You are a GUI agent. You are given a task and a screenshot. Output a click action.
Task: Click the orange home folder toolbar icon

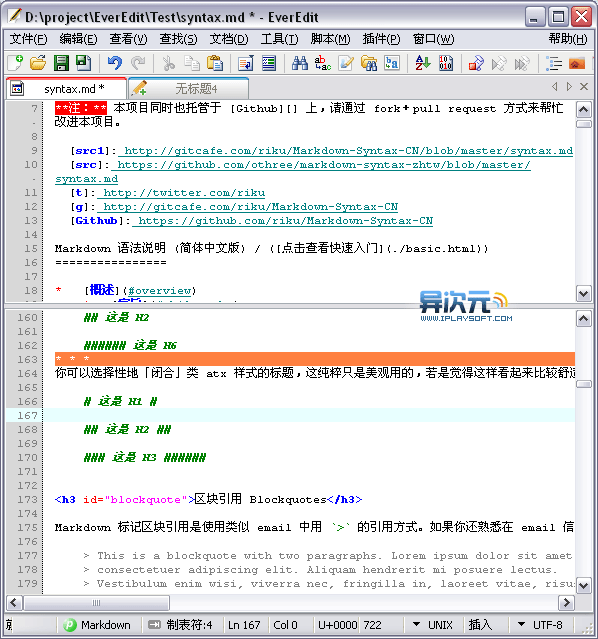(x=577, y=63)
